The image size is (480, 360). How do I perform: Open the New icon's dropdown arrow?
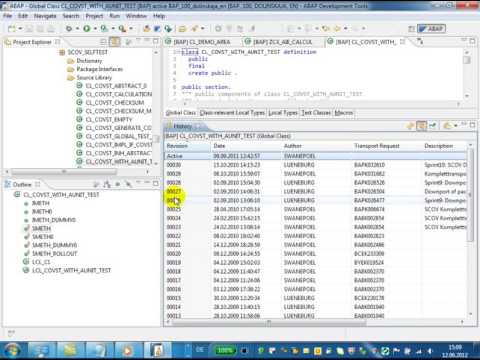pos(20,29)
